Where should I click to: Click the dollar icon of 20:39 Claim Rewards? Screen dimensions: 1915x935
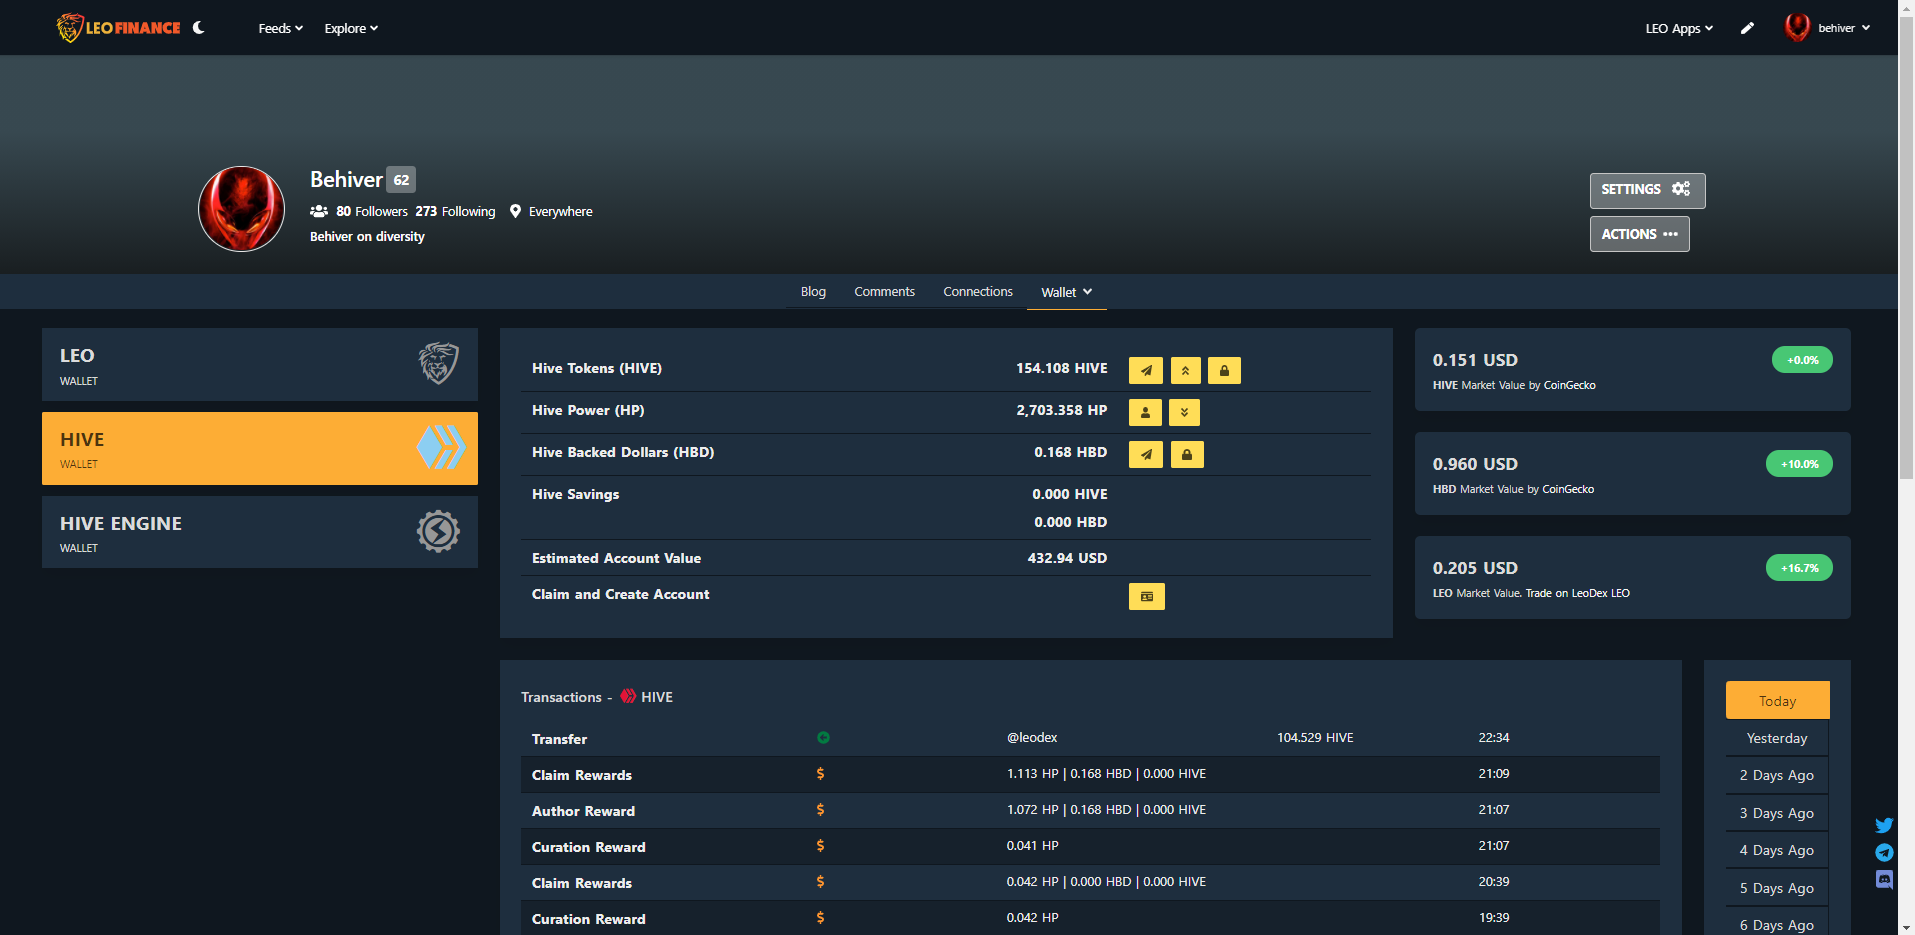(x=820, y=882)
